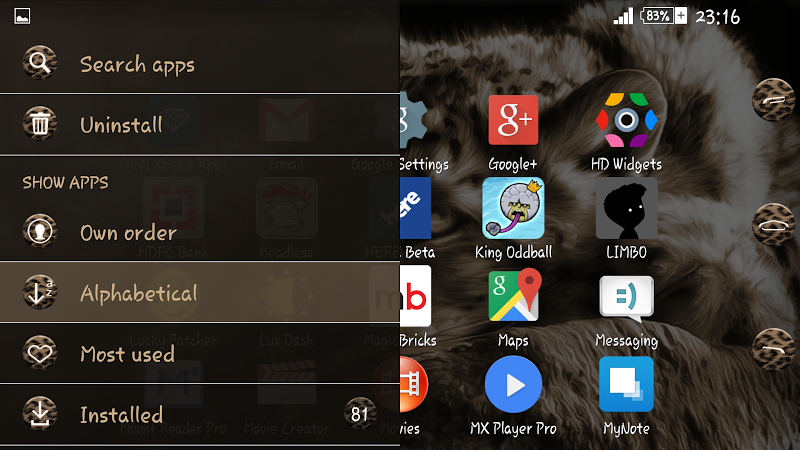The image size is (800, 450).
Task: Select Alphabetical app sorting
Action: click(x=199, y=292)
